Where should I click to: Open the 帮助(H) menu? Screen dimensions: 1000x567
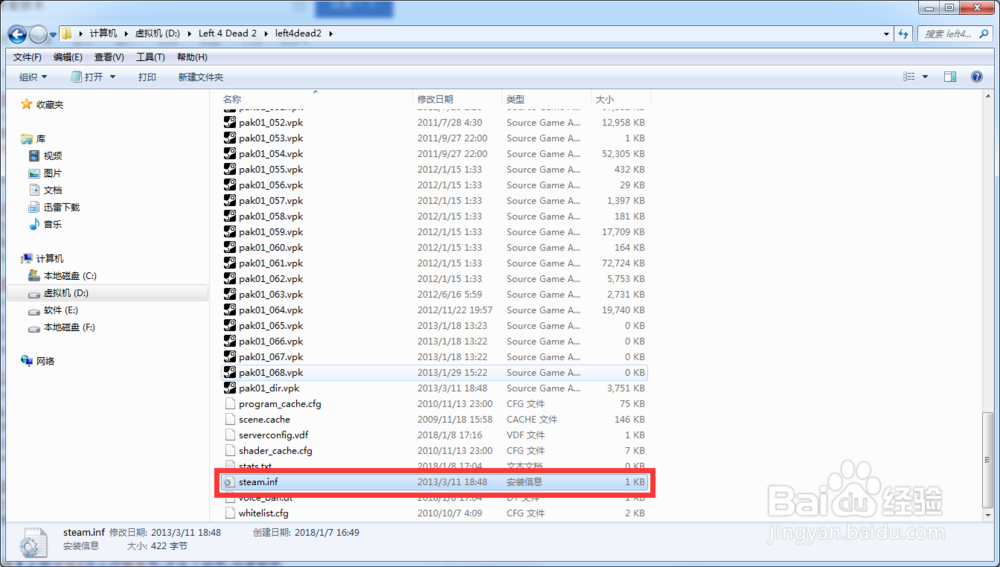coord(192,57)
